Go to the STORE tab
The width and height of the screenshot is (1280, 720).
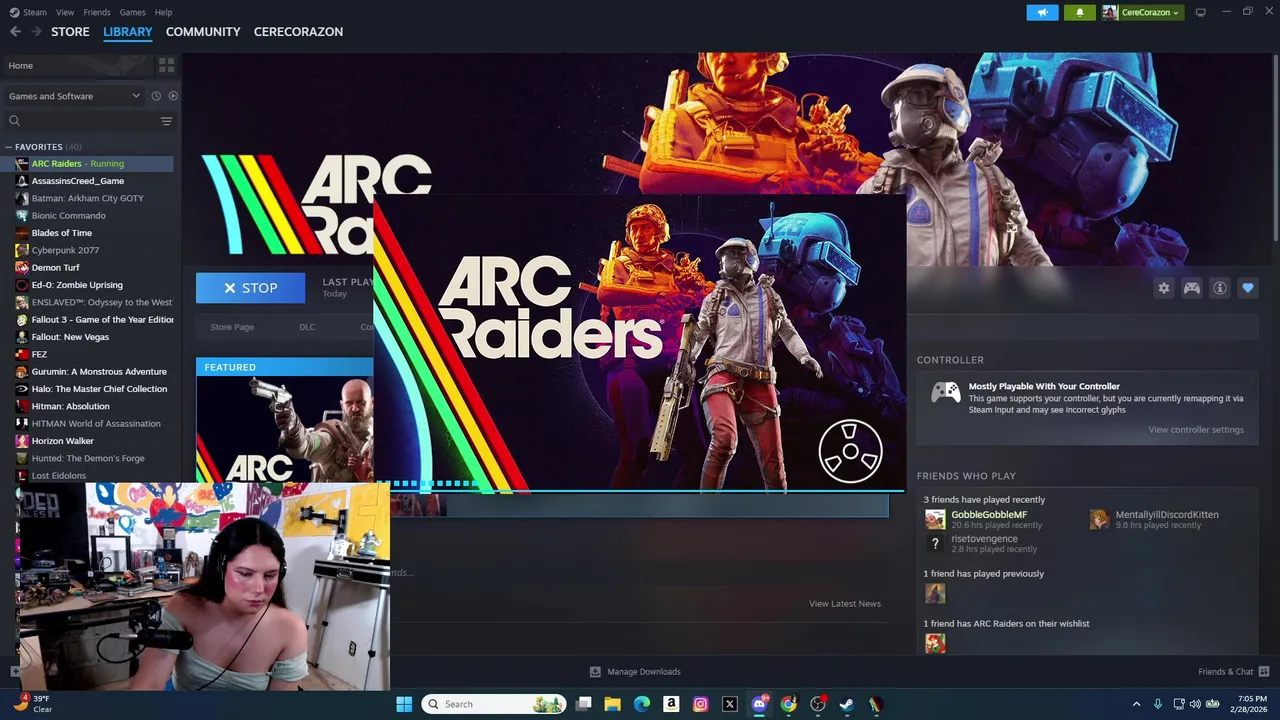coord(70,32)
